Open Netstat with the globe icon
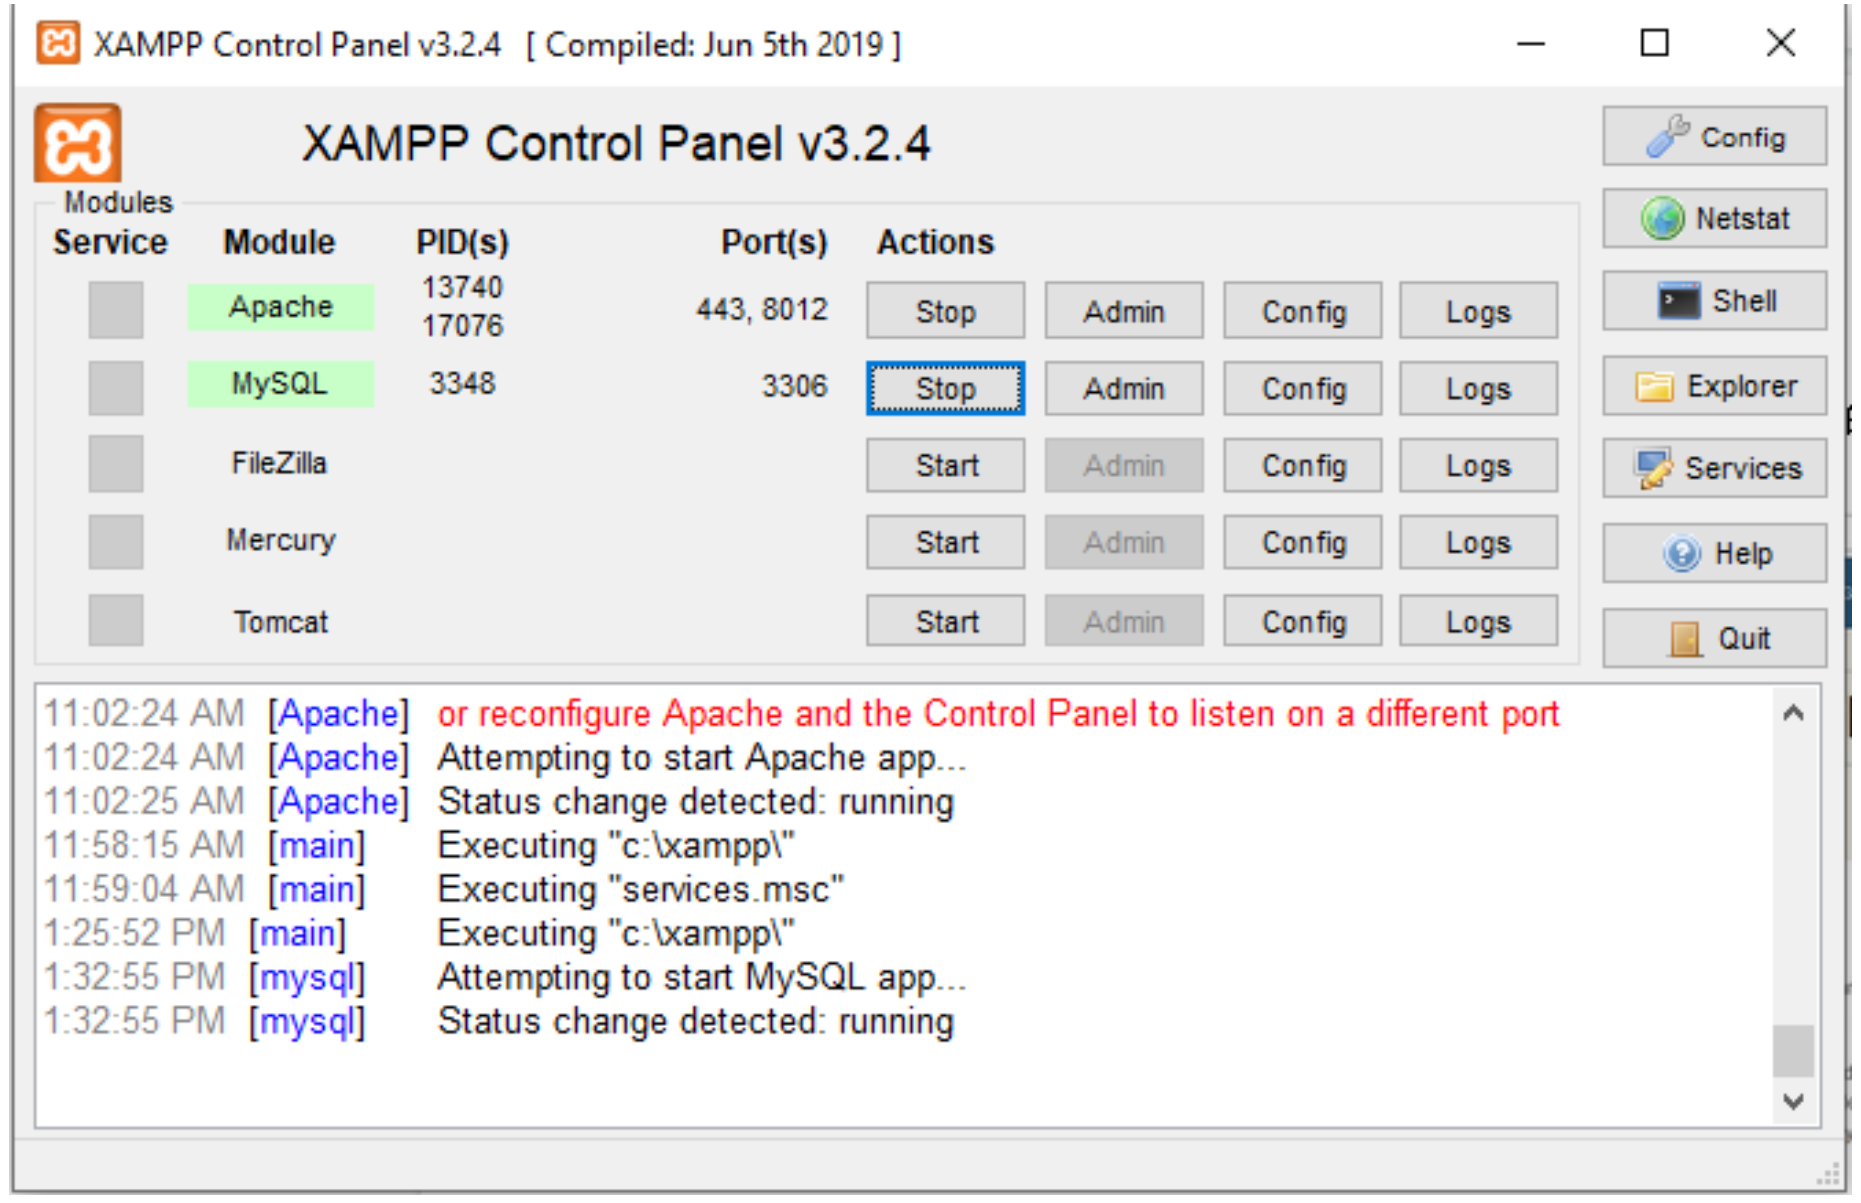Screen dimensions: 1861x1203 point(1714,218)
